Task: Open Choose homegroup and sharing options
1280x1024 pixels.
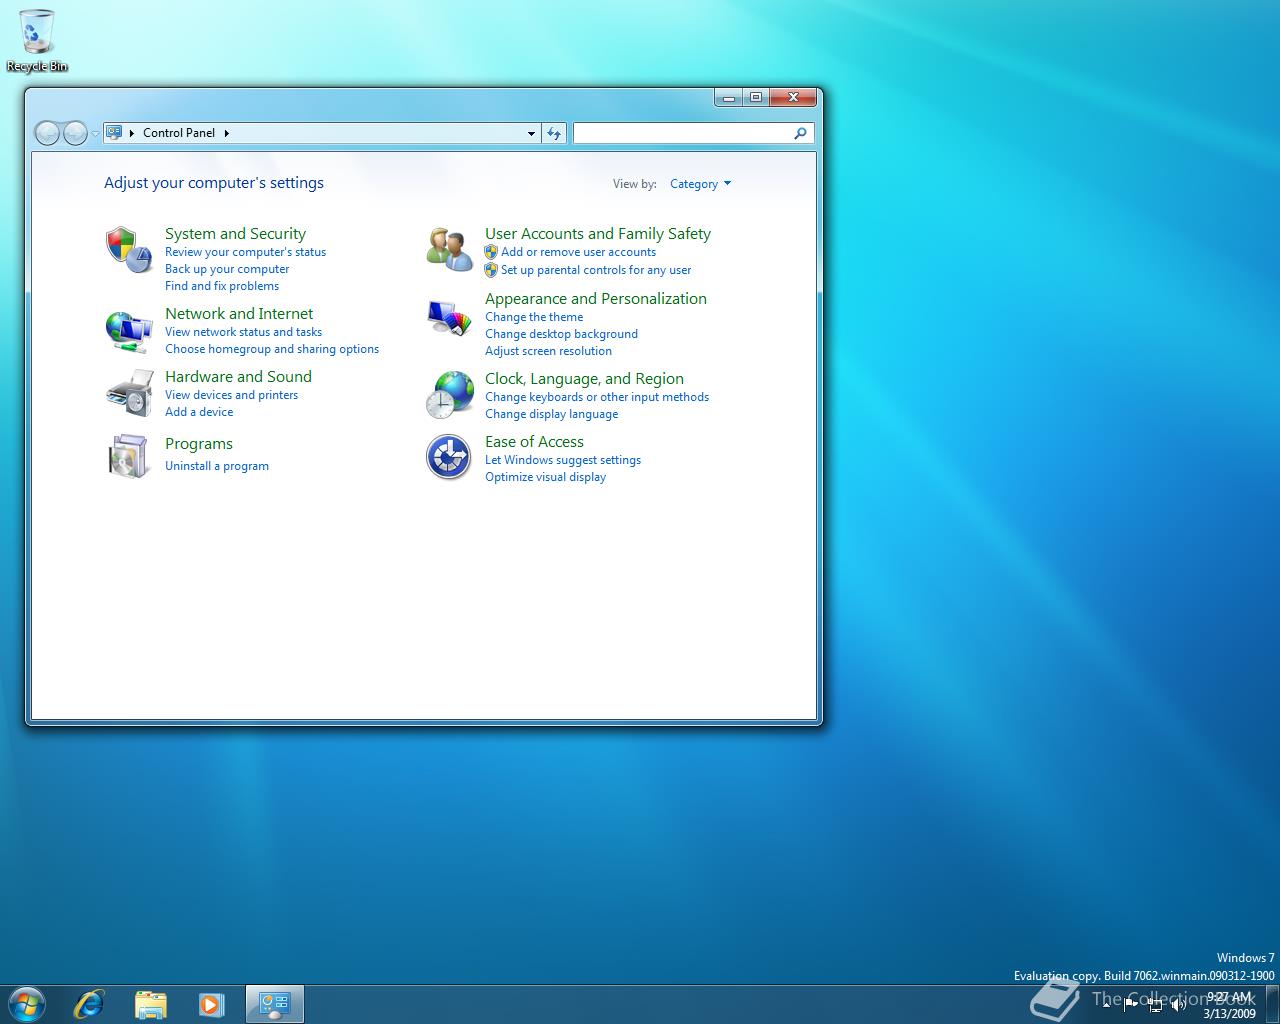Action: point(272,349)
